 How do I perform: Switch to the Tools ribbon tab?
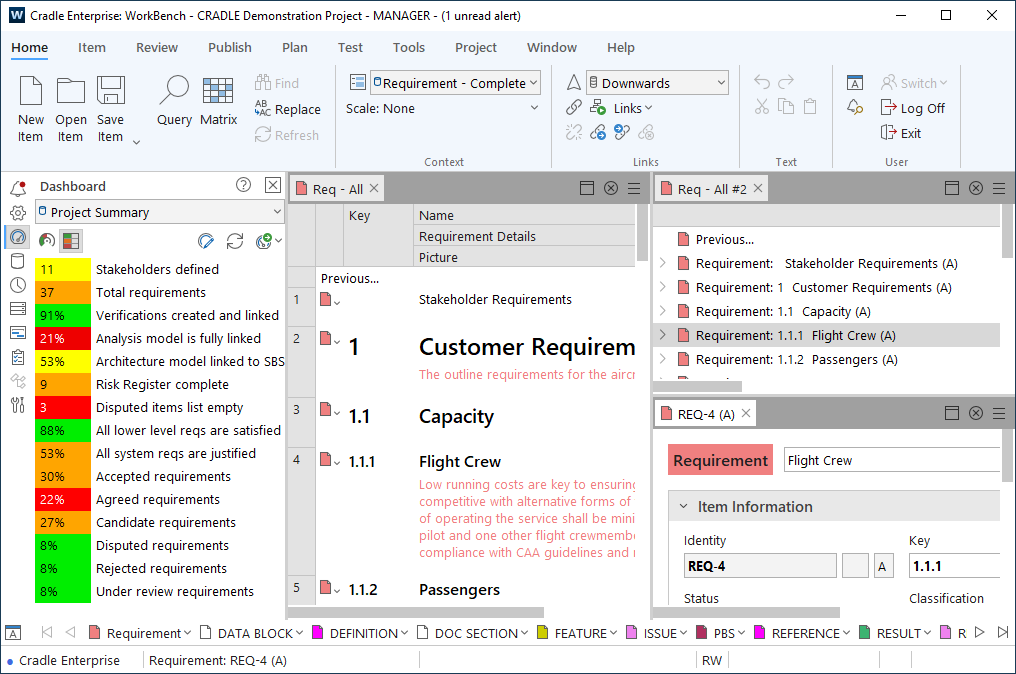pos(409,47)
